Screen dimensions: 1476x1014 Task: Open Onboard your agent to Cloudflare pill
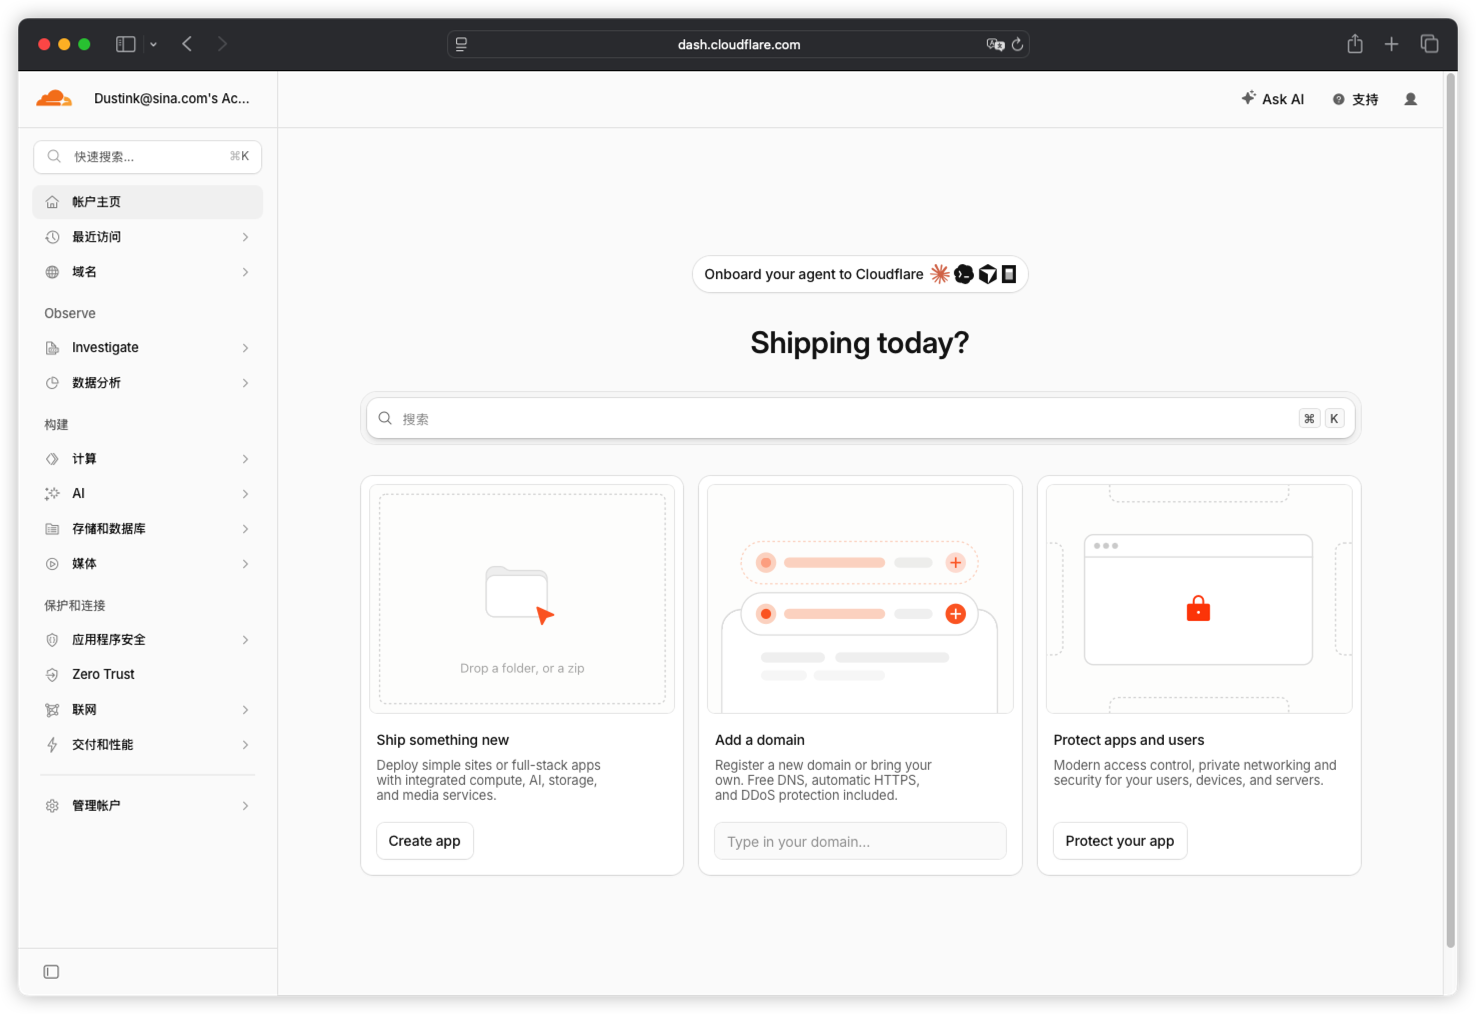(x=860, y=274)
